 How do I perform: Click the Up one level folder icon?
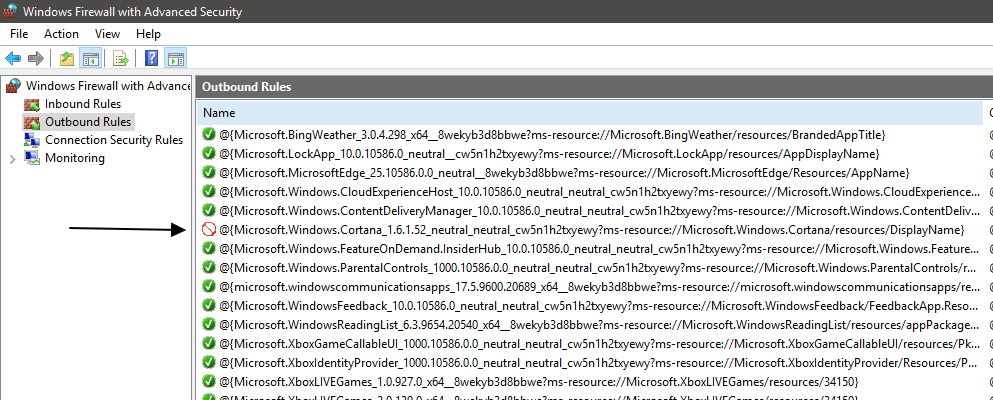point(67,59)
